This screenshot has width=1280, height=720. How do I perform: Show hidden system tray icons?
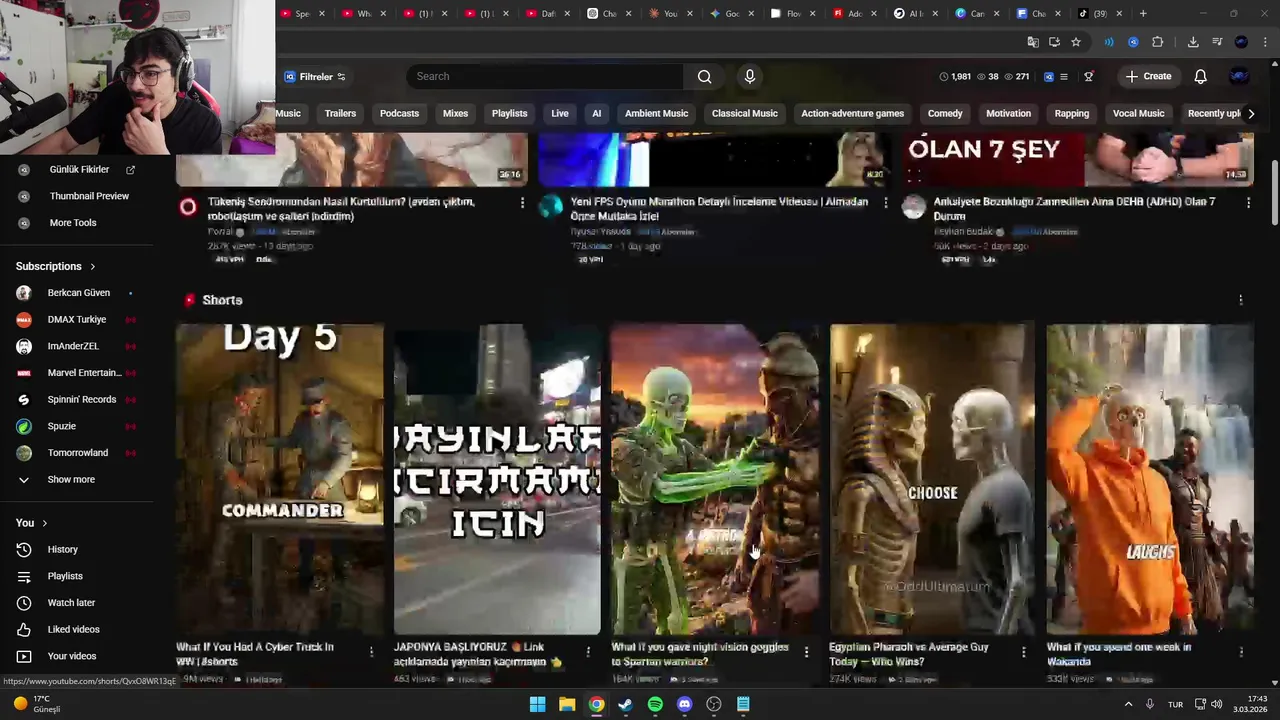click(x=1128, y=704)
